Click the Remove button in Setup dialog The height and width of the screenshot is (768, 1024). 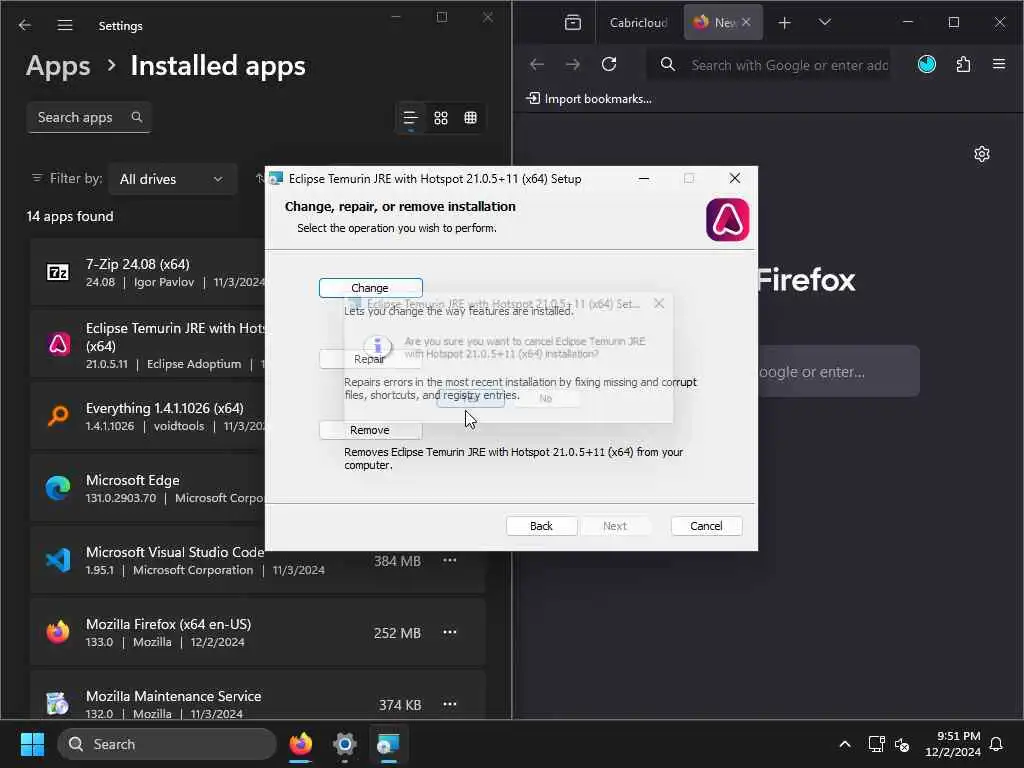pos(370,430)
